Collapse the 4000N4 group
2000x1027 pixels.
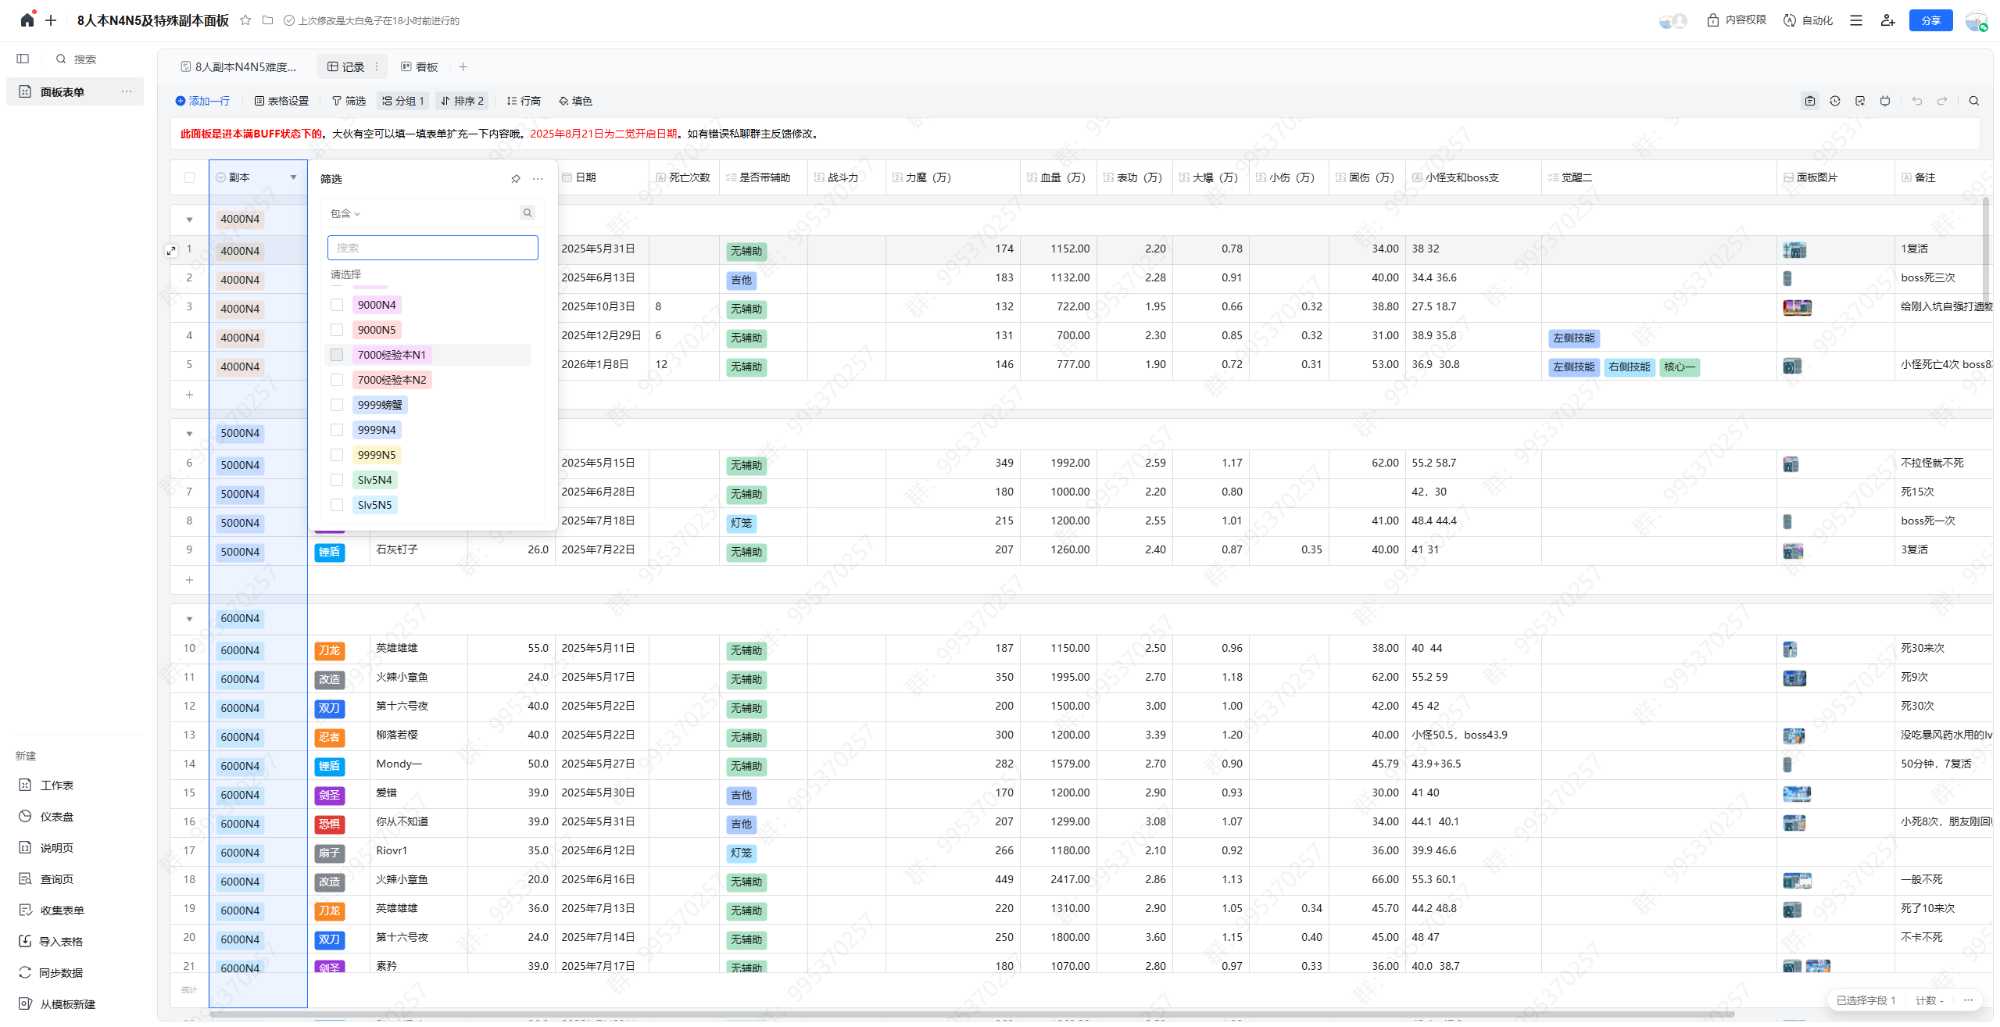tap(189, 220)
